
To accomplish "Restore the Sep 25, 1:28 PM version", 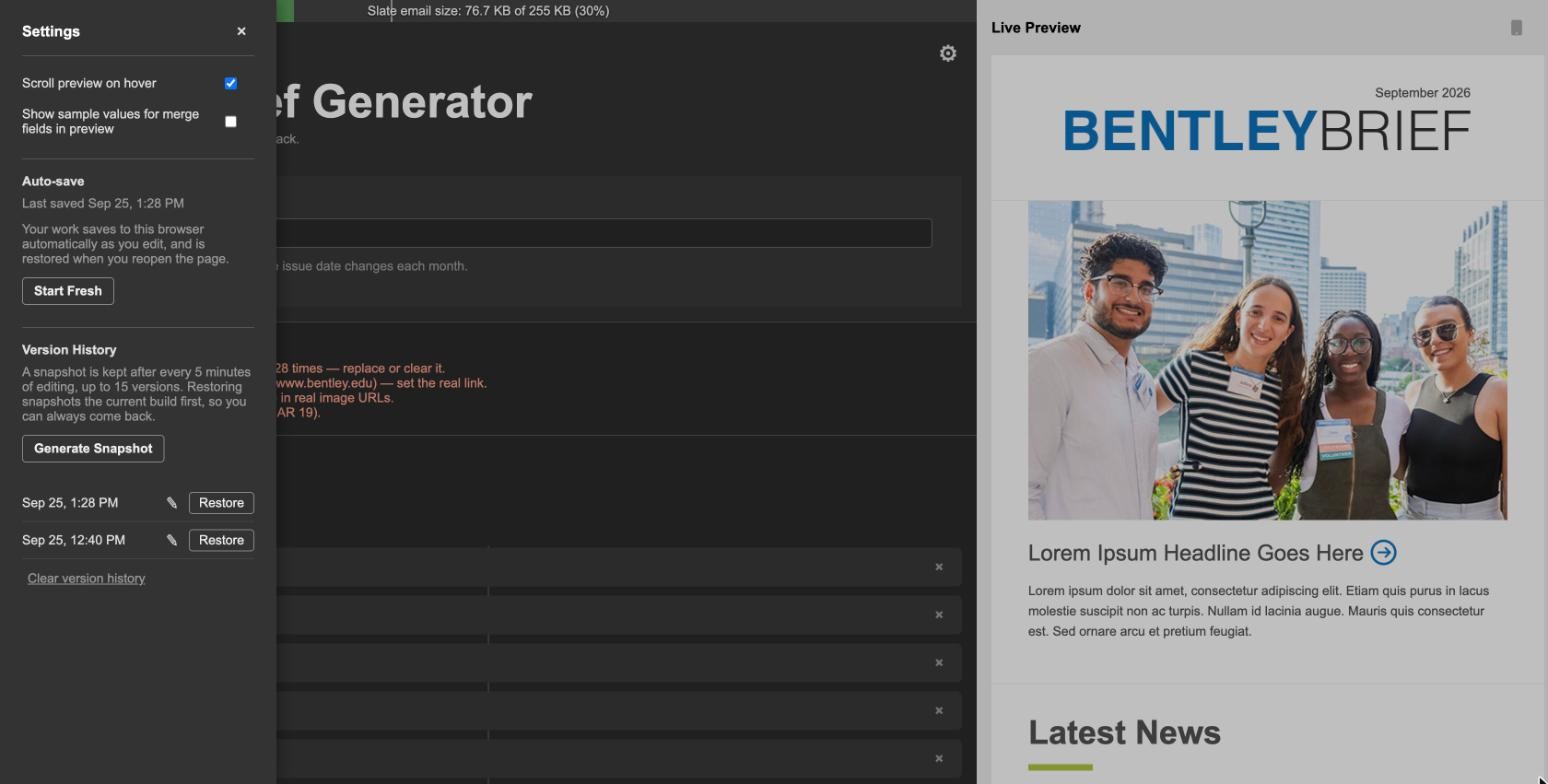I will (x=221, y=503).
